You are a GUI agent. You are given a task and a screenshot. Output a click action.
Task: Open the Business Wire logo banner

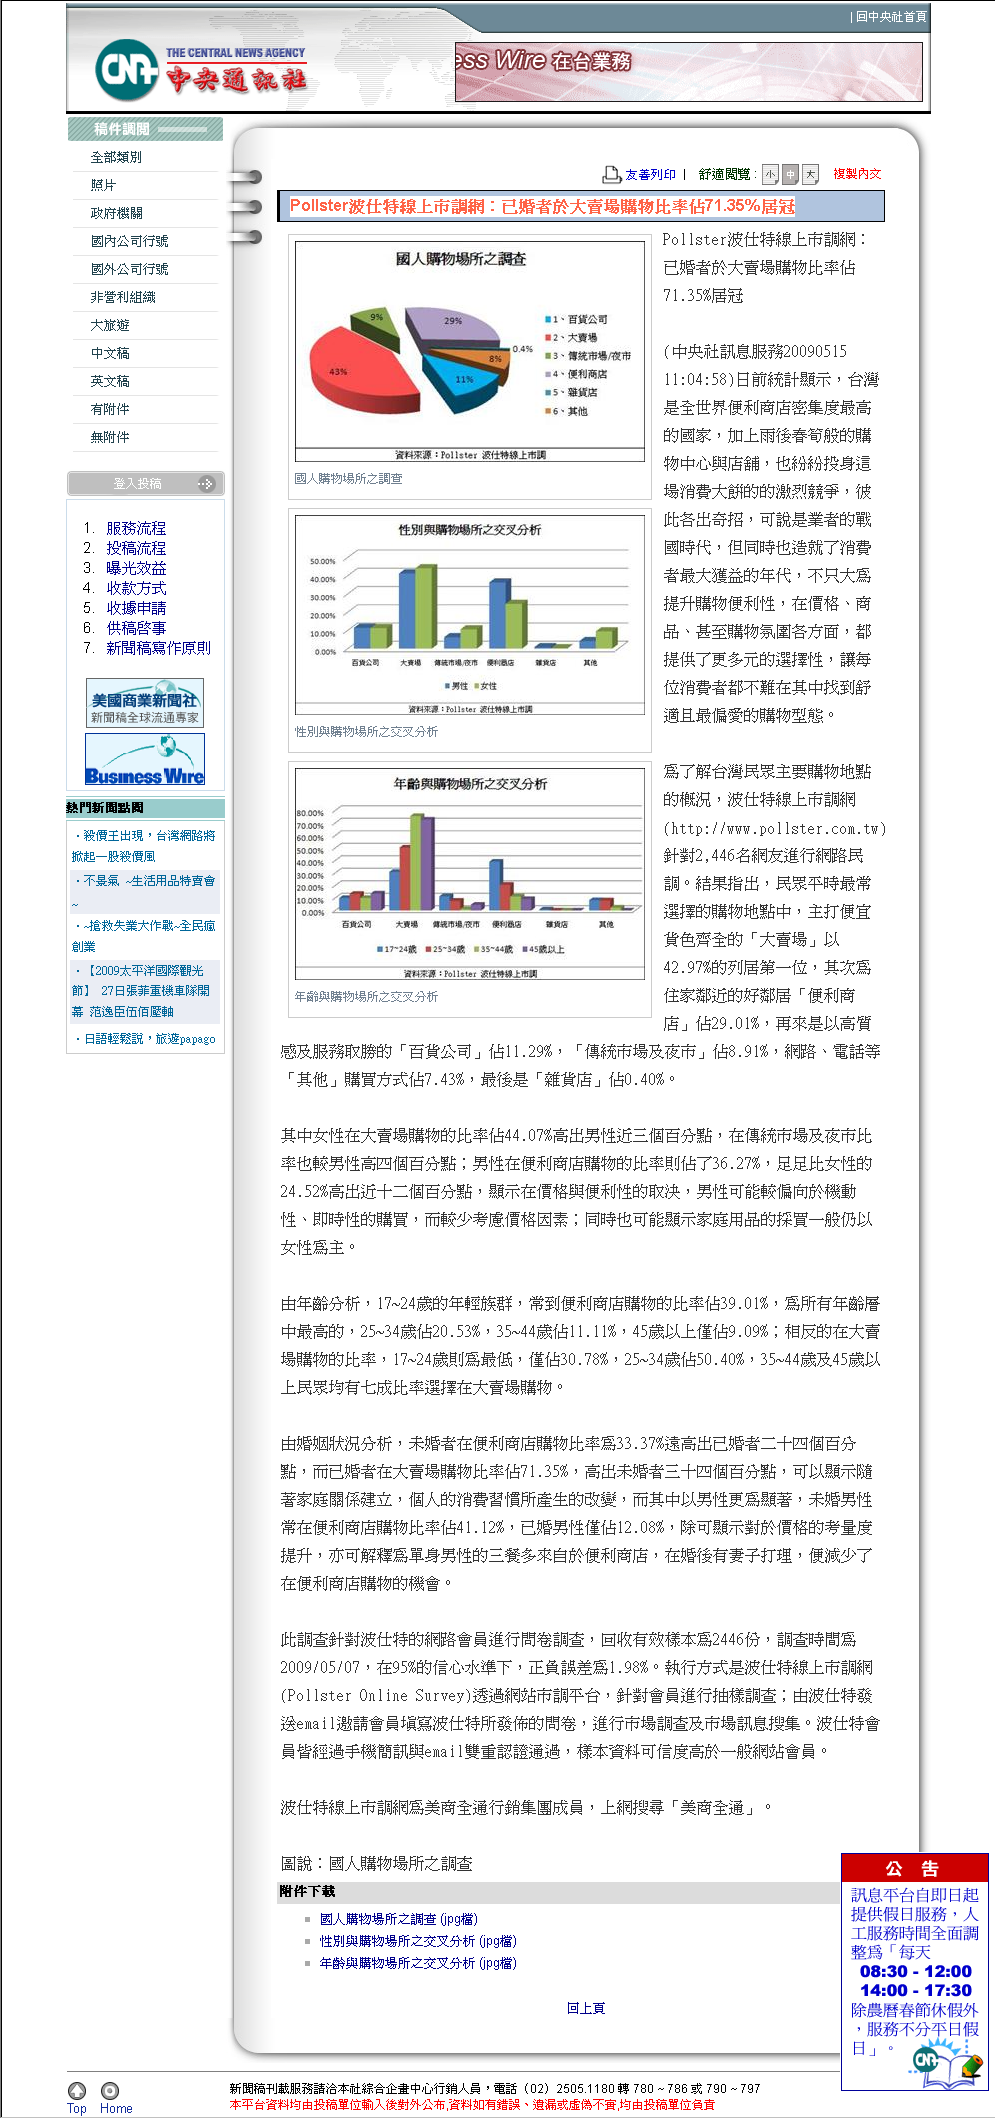click(x=145, y=759)
